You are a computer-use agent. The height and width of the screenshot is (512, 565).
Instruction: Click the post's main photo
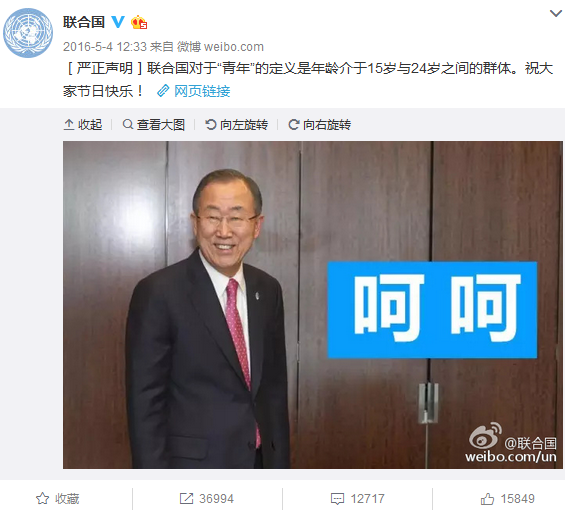(x=313, y=305)
